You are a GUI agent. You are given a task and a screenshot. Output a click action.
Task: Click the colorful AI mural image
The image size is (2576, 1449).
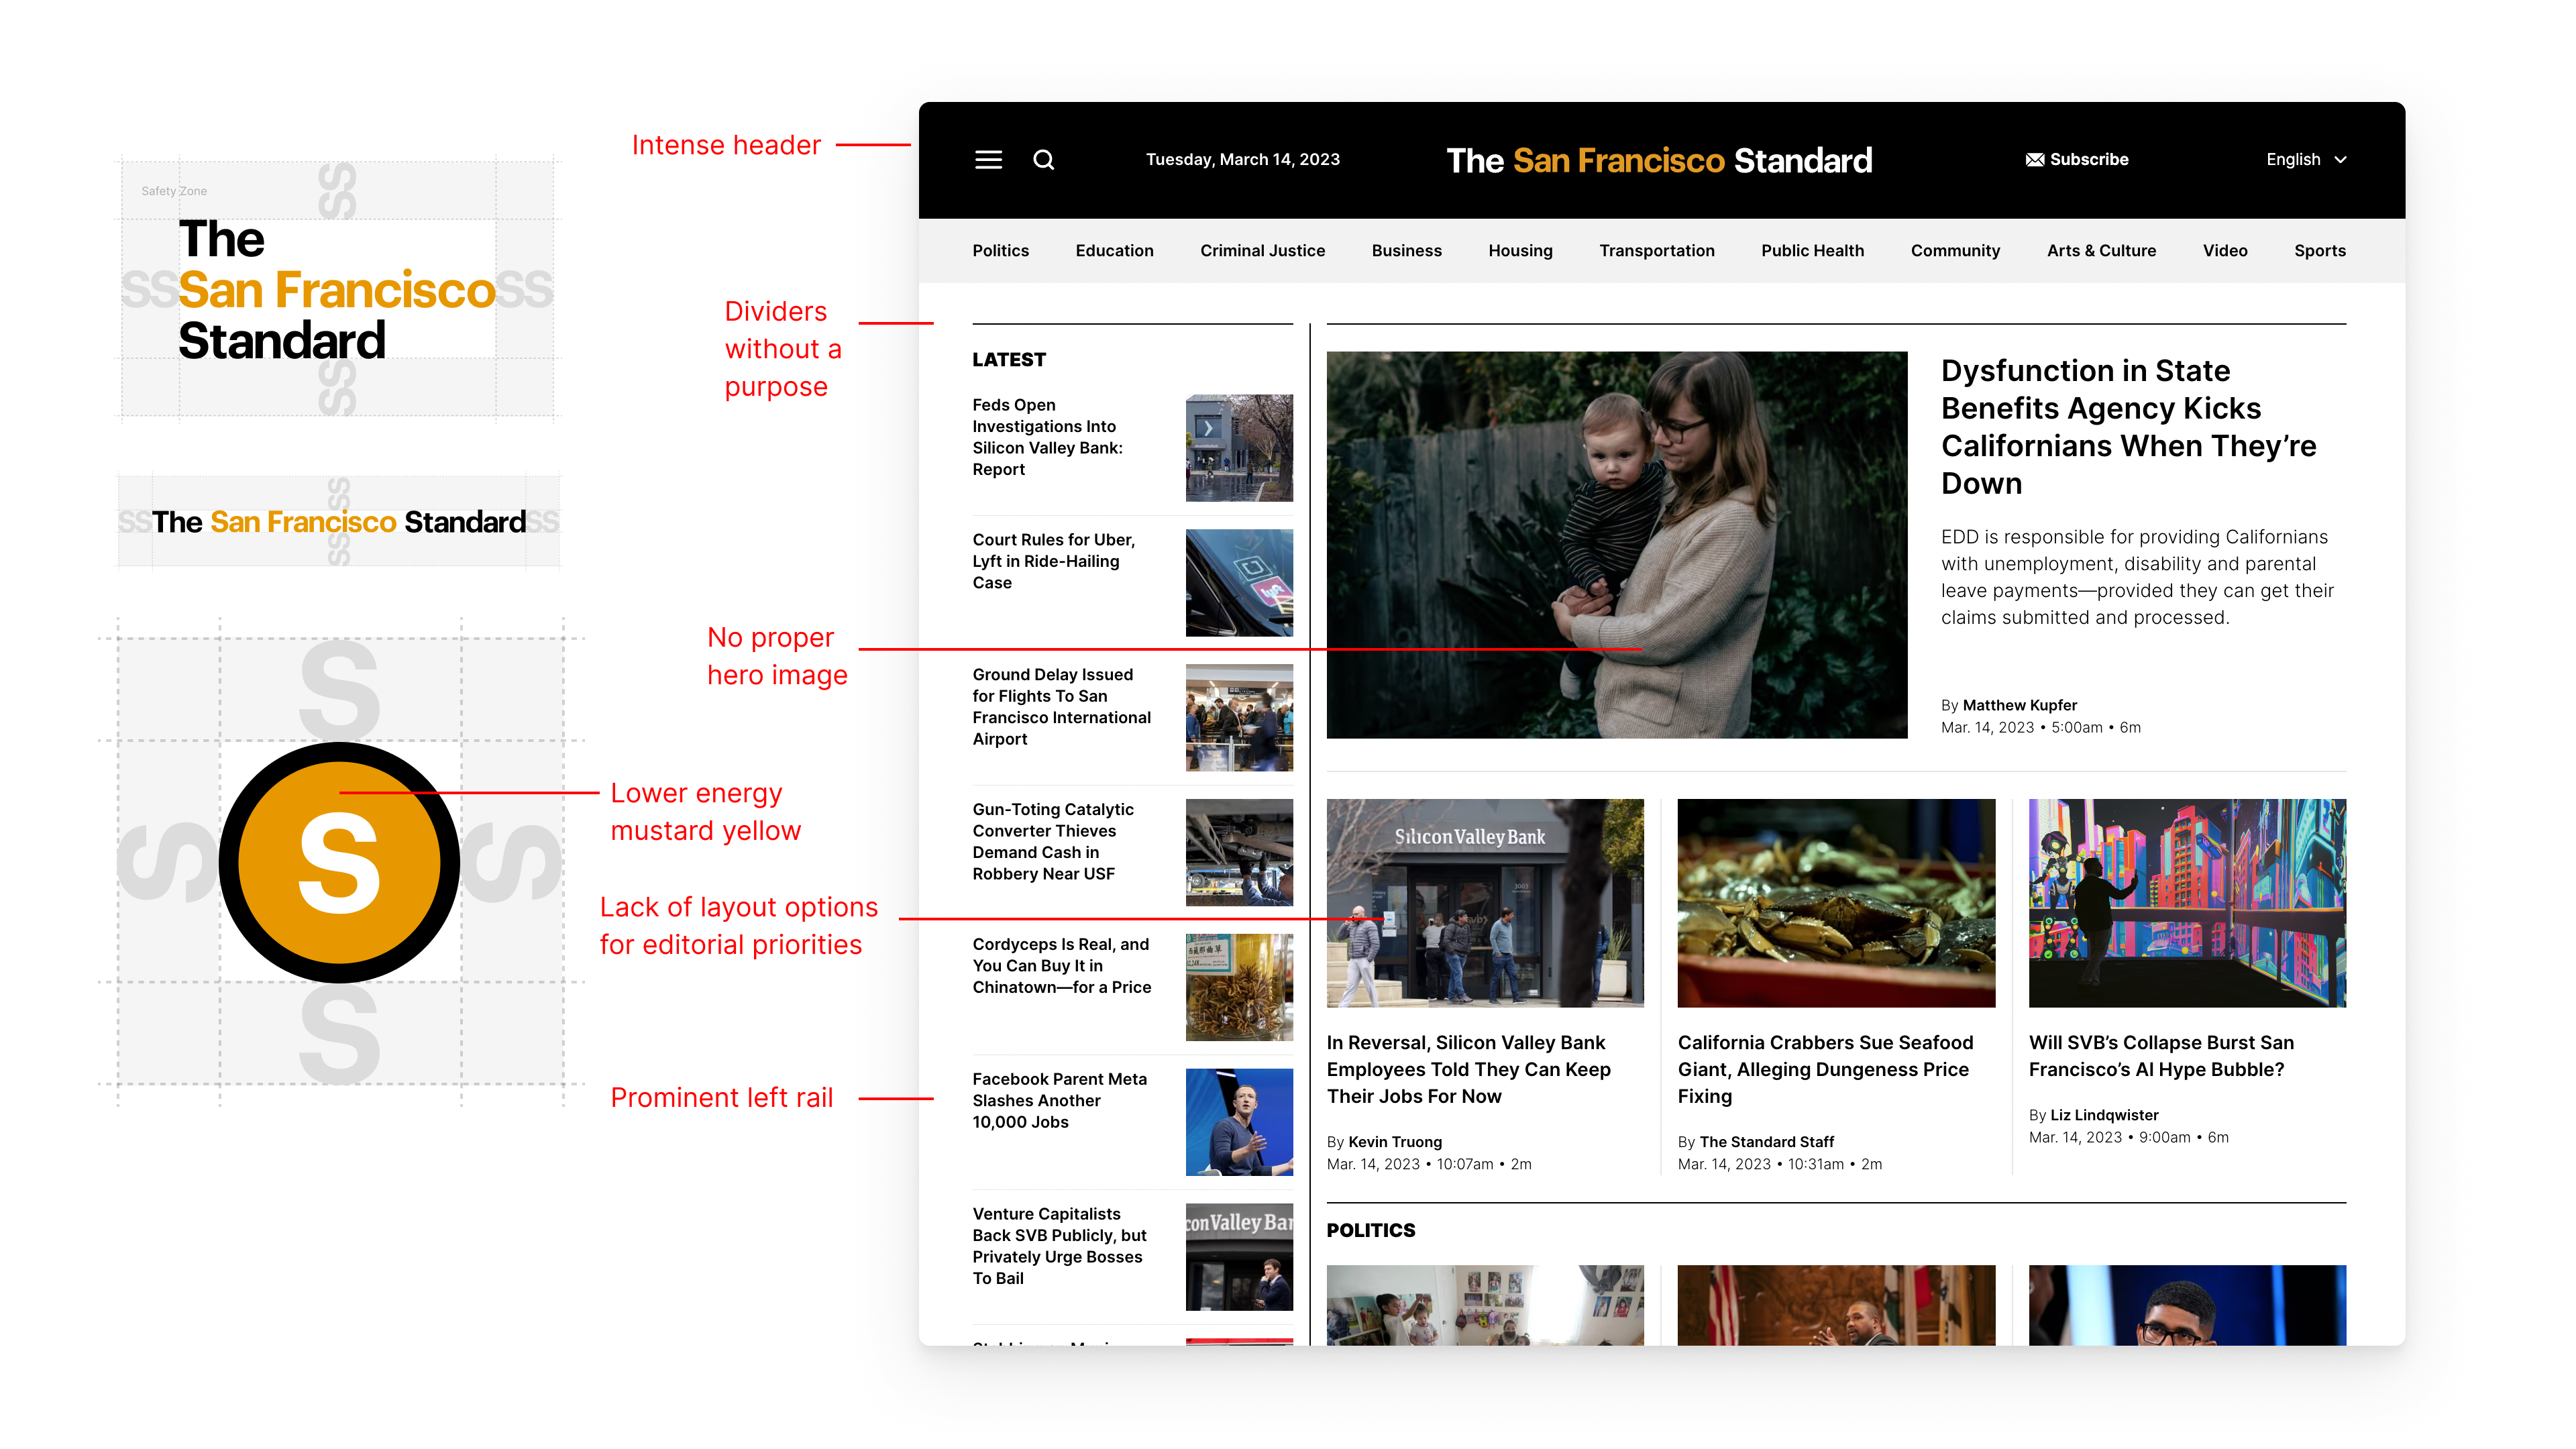[2187, 903]
